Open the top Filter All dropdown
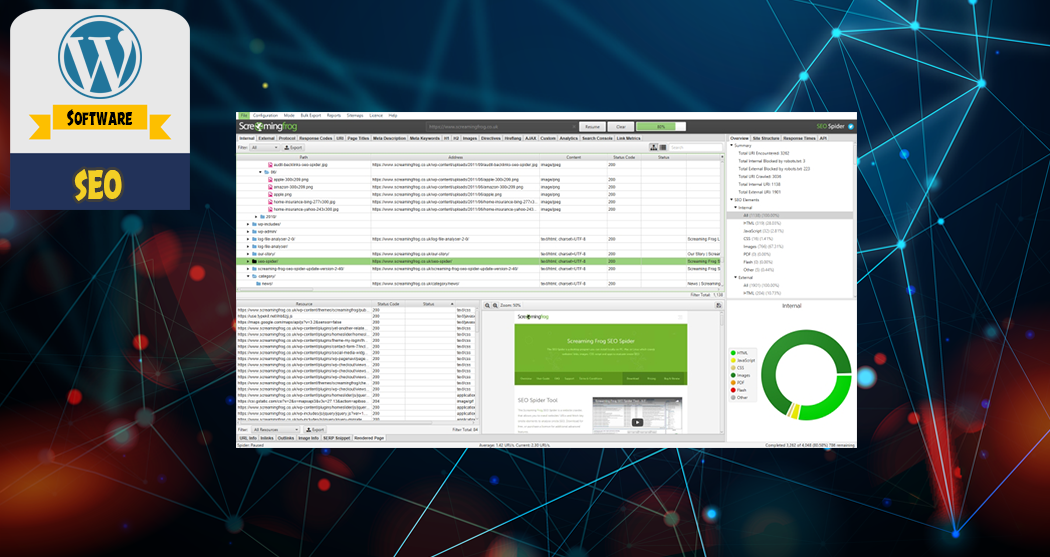Screen dimensions: 1050x557 (x=265, y=147)
